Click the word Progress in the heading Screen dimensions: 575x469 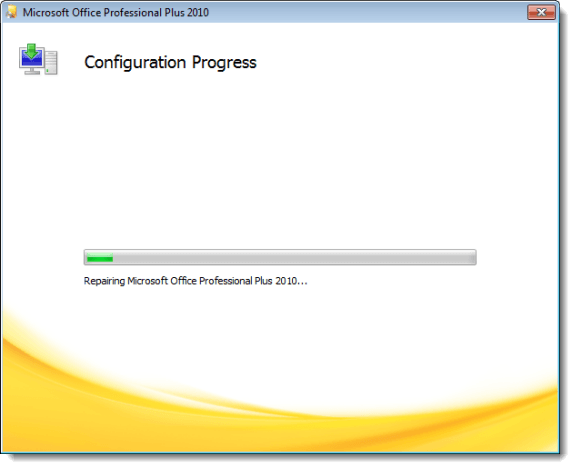(x=224, y=63)
